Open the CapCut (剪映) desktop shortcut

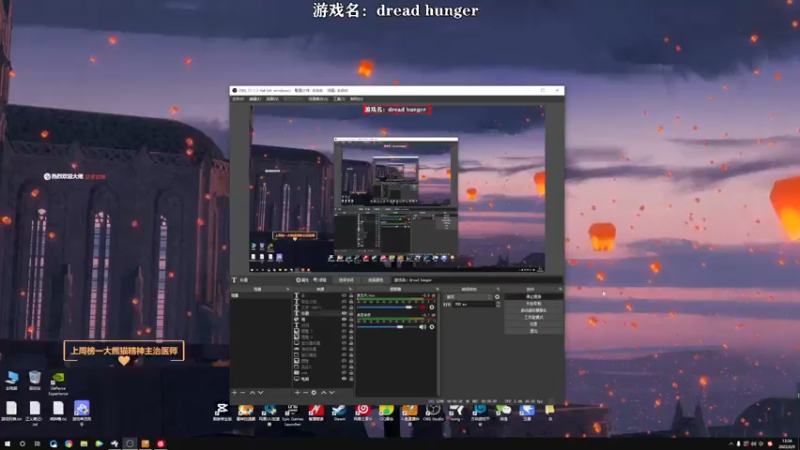pos(222,412)
